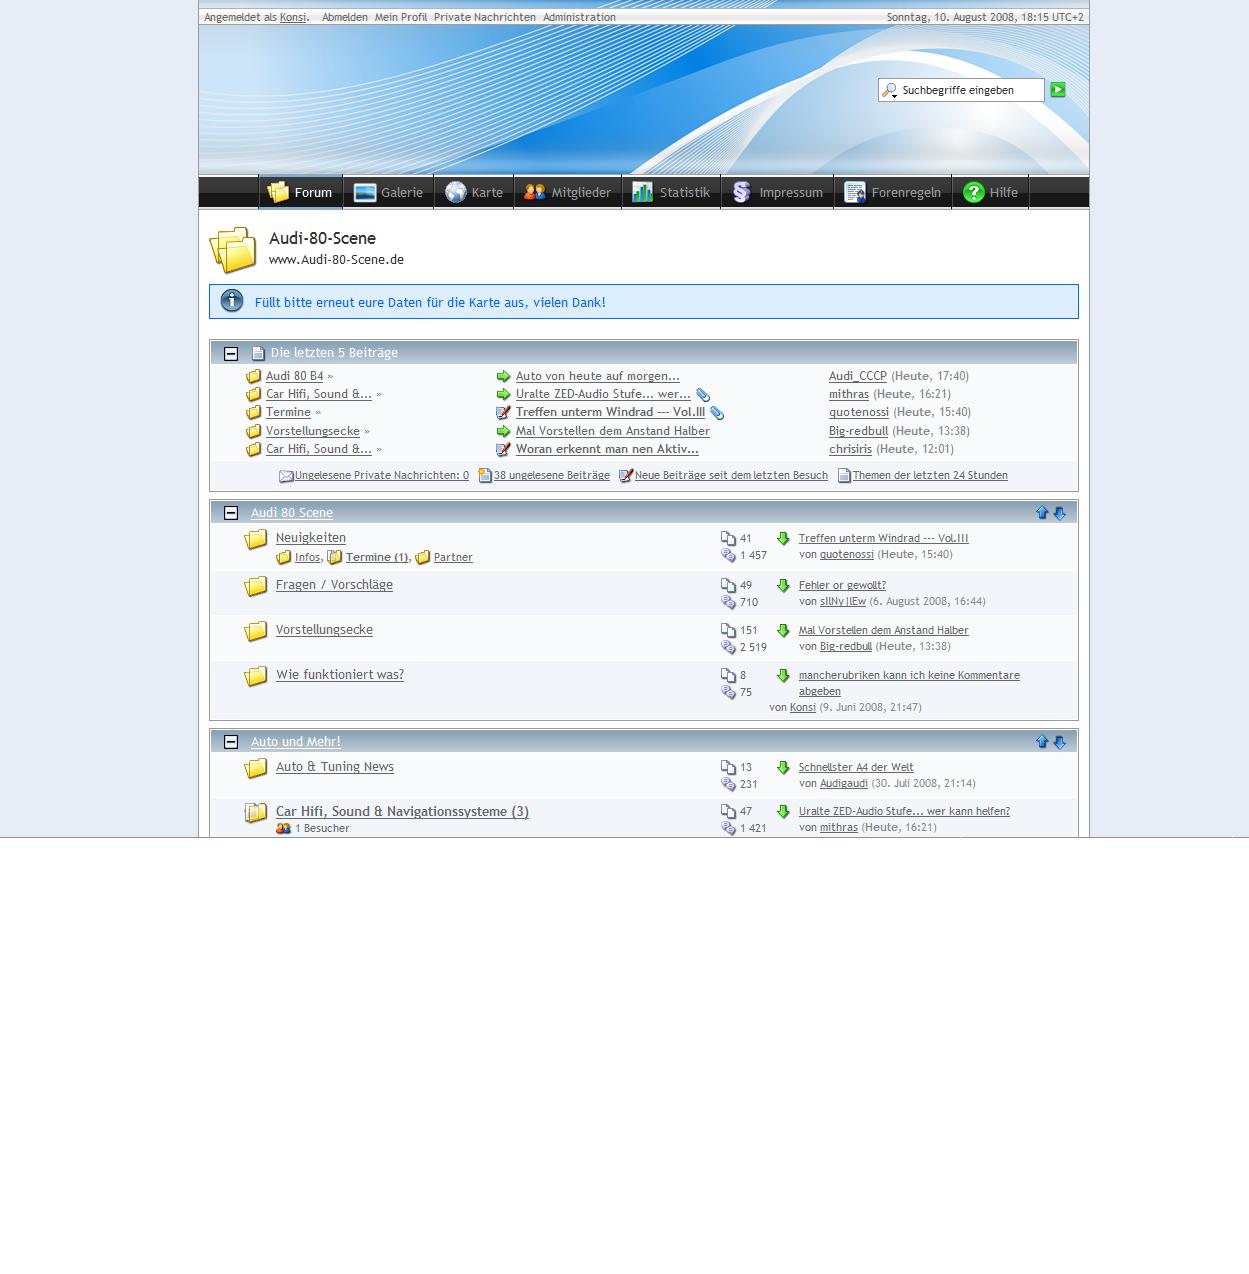The height and width of the screenshot is (1274, 1249).
Task: Click blue down arrow in Auto und Mehr header
Action: (1060, 742)
